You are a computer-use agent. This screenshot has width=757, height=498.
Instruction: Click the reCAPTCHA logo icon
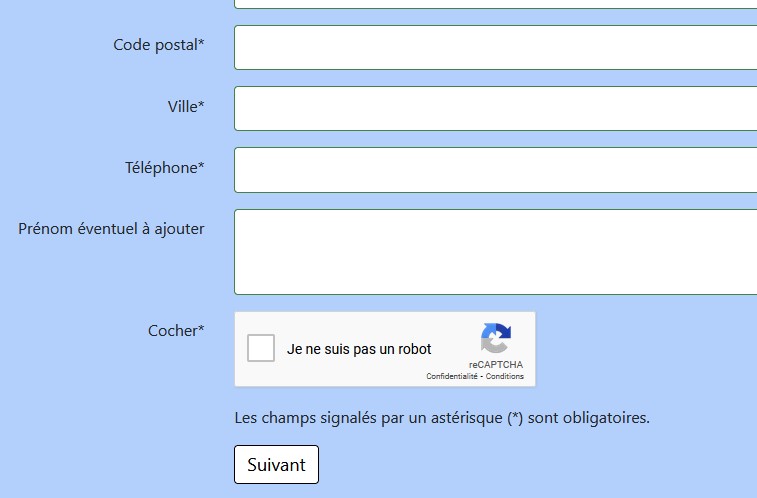point(496,338)
